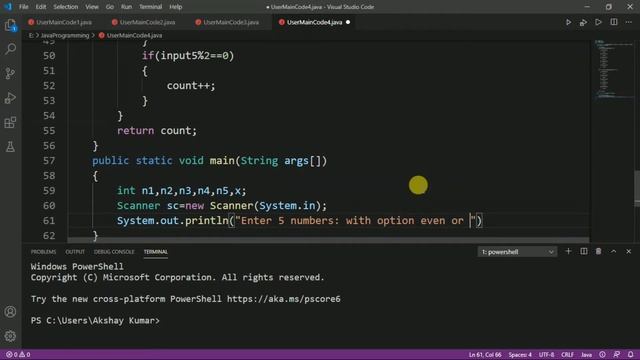Open the View menu
The width and height of the screenshot is (640, 360).
point(92,7)
